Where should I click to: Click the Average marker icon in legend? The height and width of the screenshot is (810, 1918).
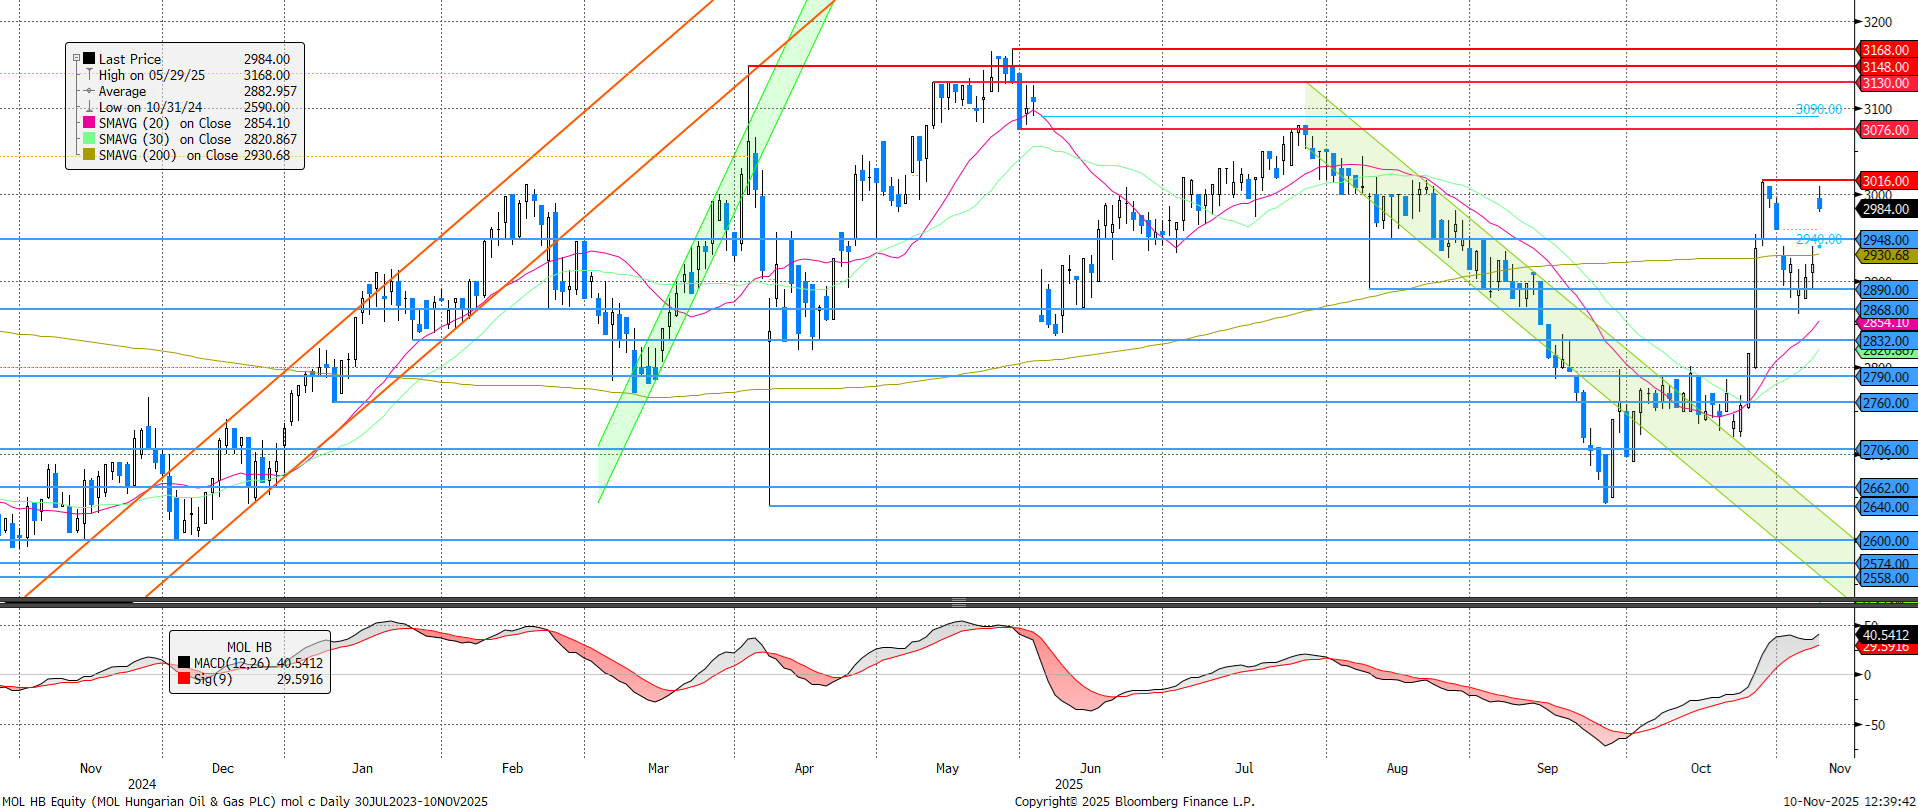[89, 91]
